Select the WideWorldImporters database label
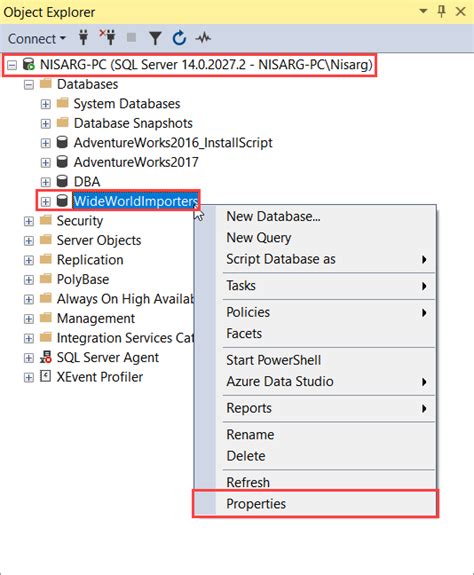This screenshot has height=575, width=474. [x=136, y=201]
